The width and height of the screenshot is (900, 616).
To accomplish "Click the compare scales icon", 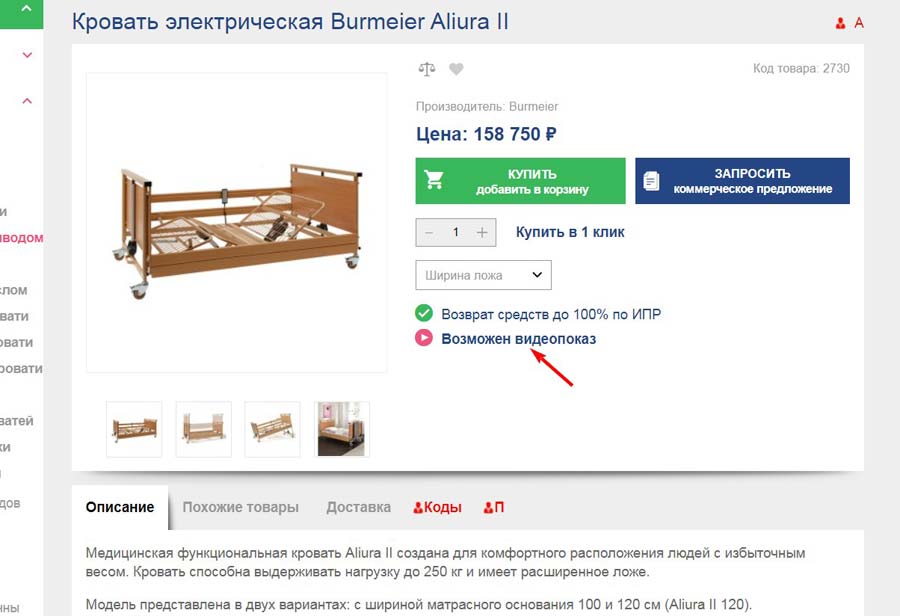I will coord(426,69).
